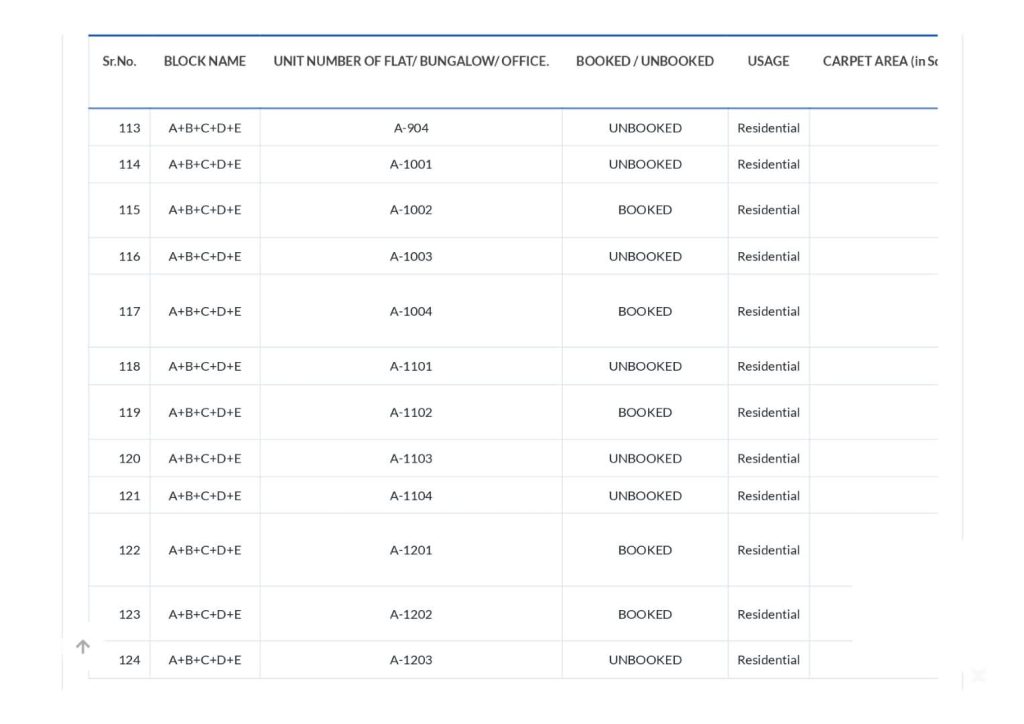
Task: Select unit A-1202 cell
Action: click(x=411, y=614)
